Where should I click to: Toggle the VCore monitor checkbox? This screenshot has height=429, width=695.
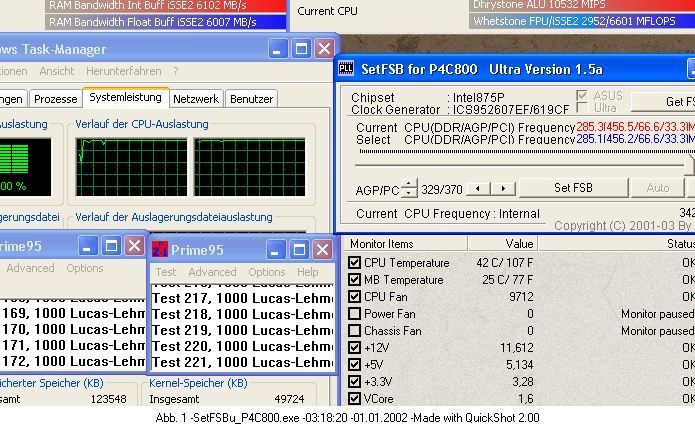[354, 398]
